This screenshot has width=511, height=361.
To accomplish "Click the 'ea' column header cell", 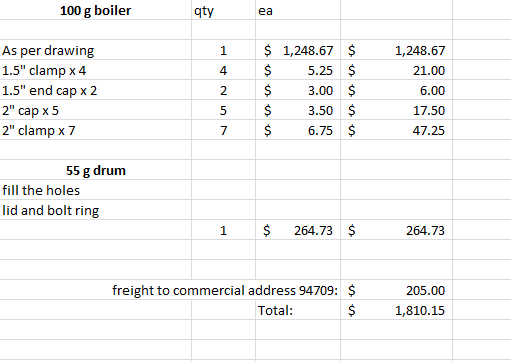I will click(298, 10).
